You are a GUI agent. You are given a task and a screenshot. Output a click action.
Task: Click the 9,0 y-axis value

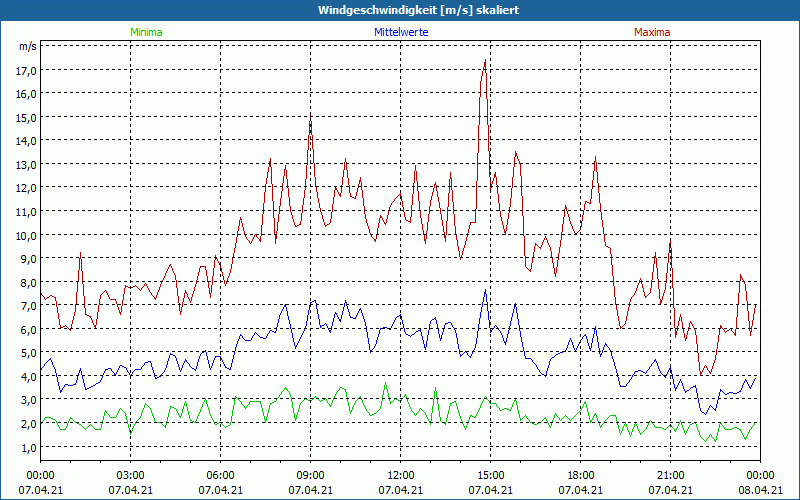pos(29,259)
